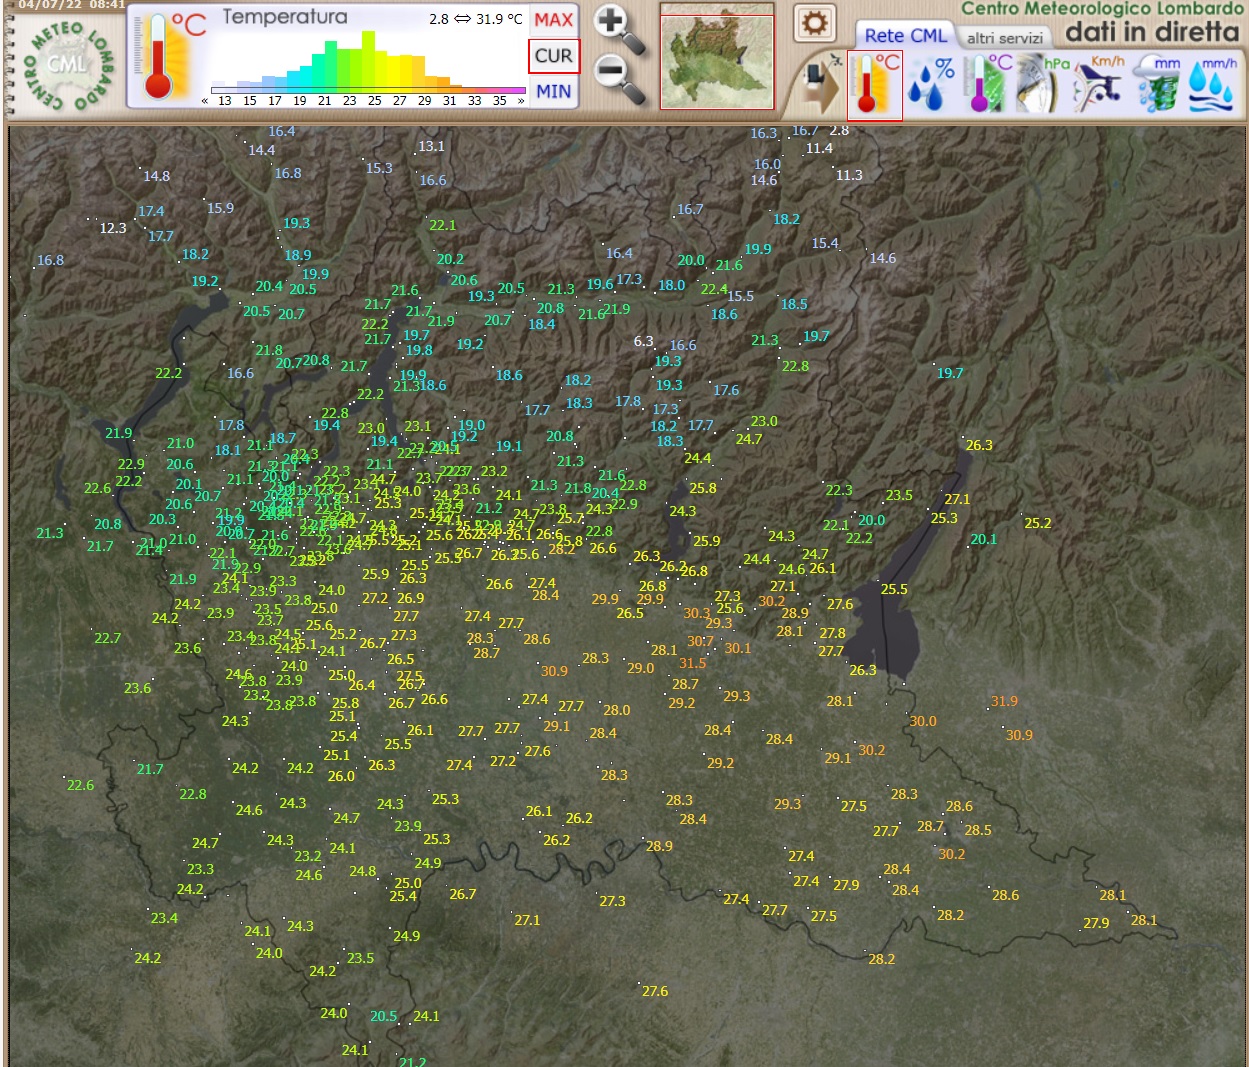This screenshot has height=1067, width=1249.
Task: Select the rain rate mm/h layer
Action: [x=1212, y=85]
